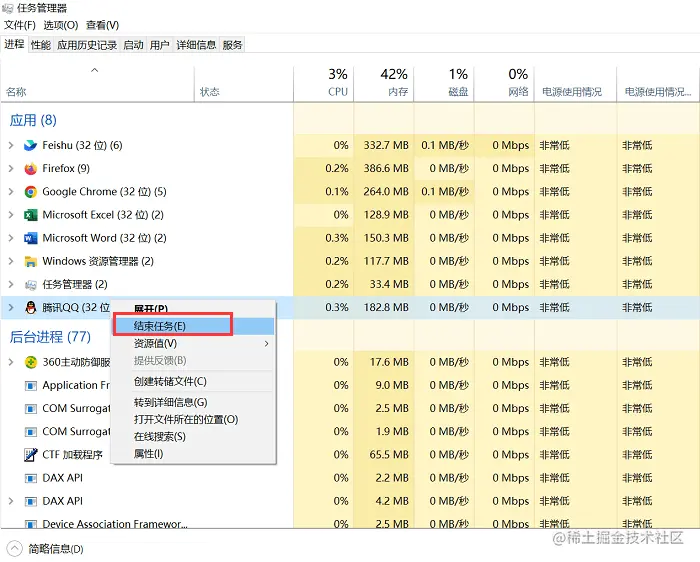Click 腾讯QQ memory value 182.8 MB
The image size is (700, 562).
click(x=386, y=308)
